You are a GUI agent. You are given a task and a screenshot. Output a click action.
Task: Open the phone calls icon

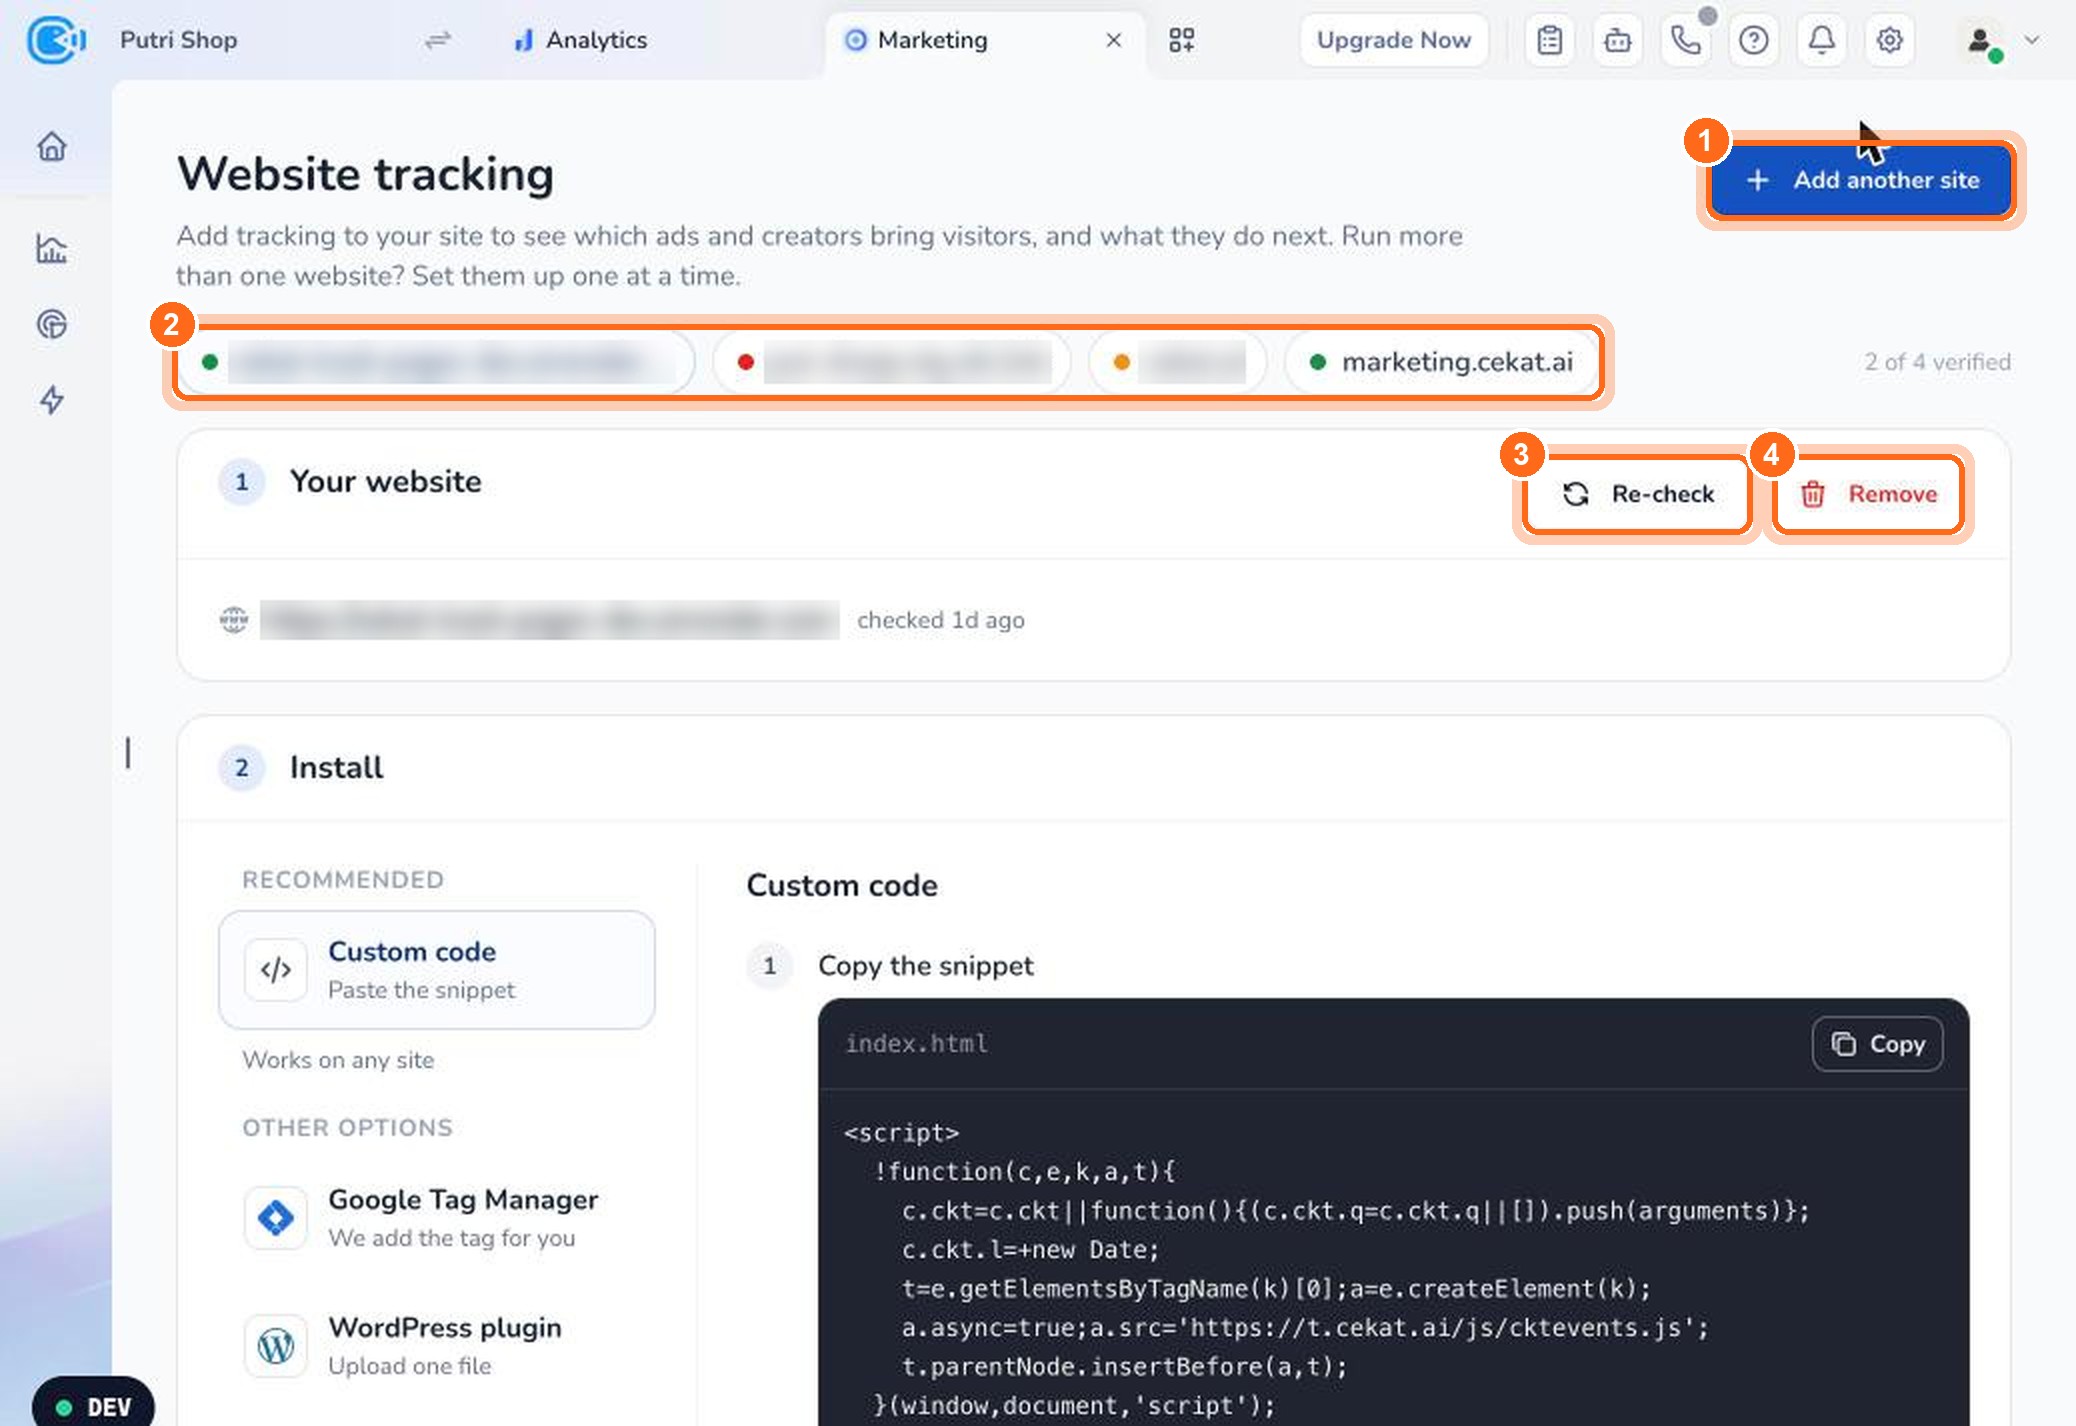click(1686, 40)
